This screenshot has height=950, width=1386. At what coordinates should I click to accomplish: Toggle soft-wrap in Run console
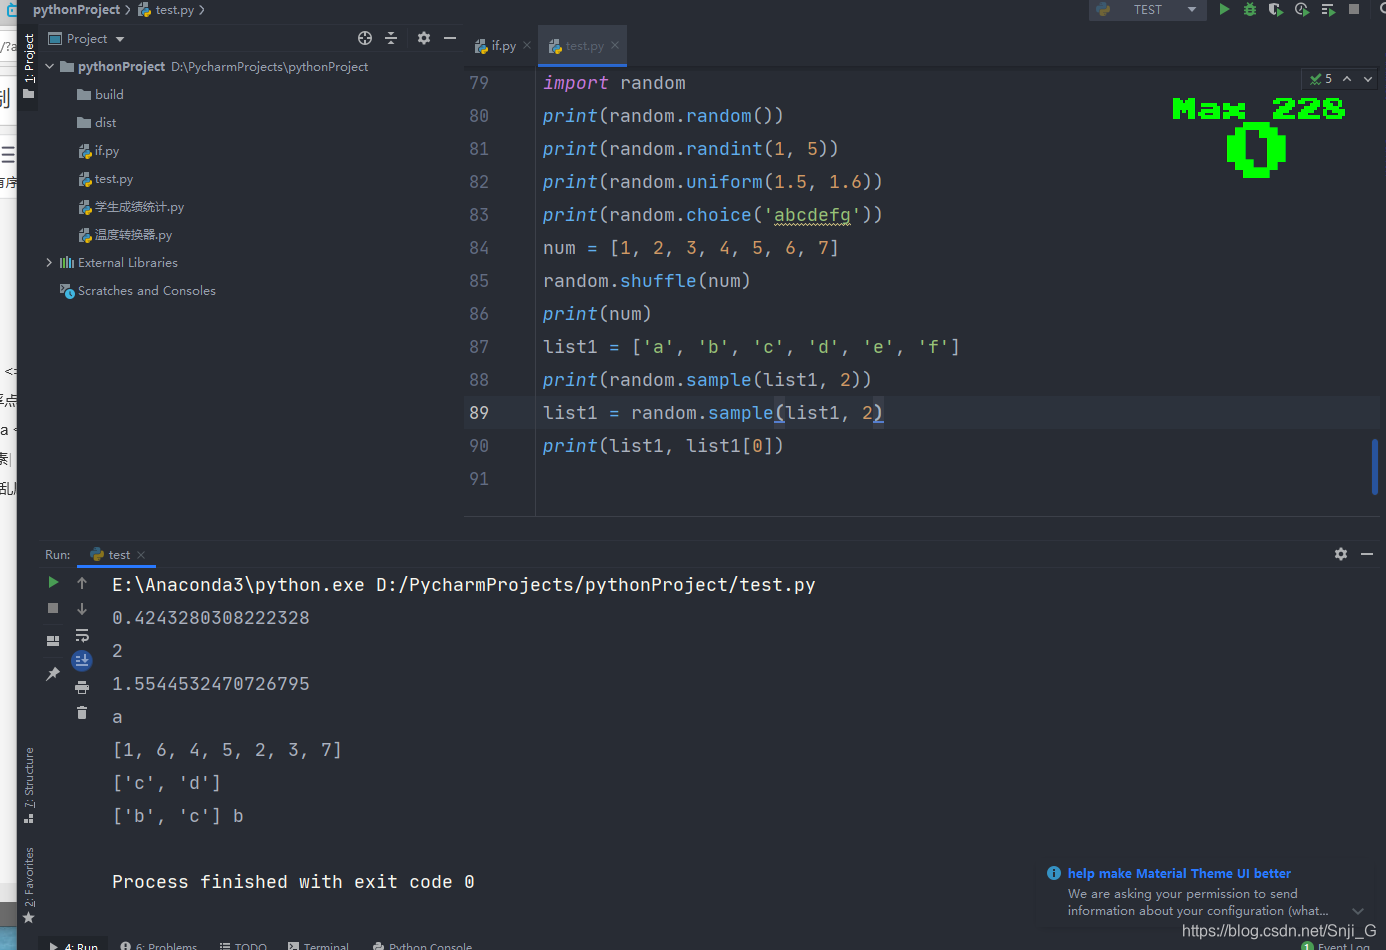82,635
